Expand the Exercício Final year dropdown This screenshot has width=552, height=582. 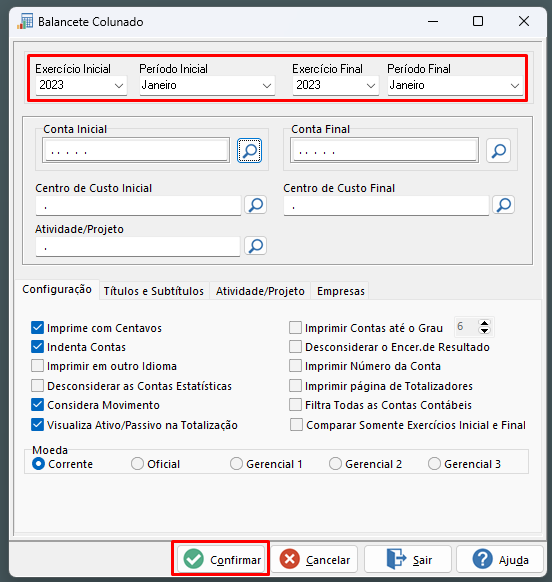pyautogui.click(x=370, y=86)
